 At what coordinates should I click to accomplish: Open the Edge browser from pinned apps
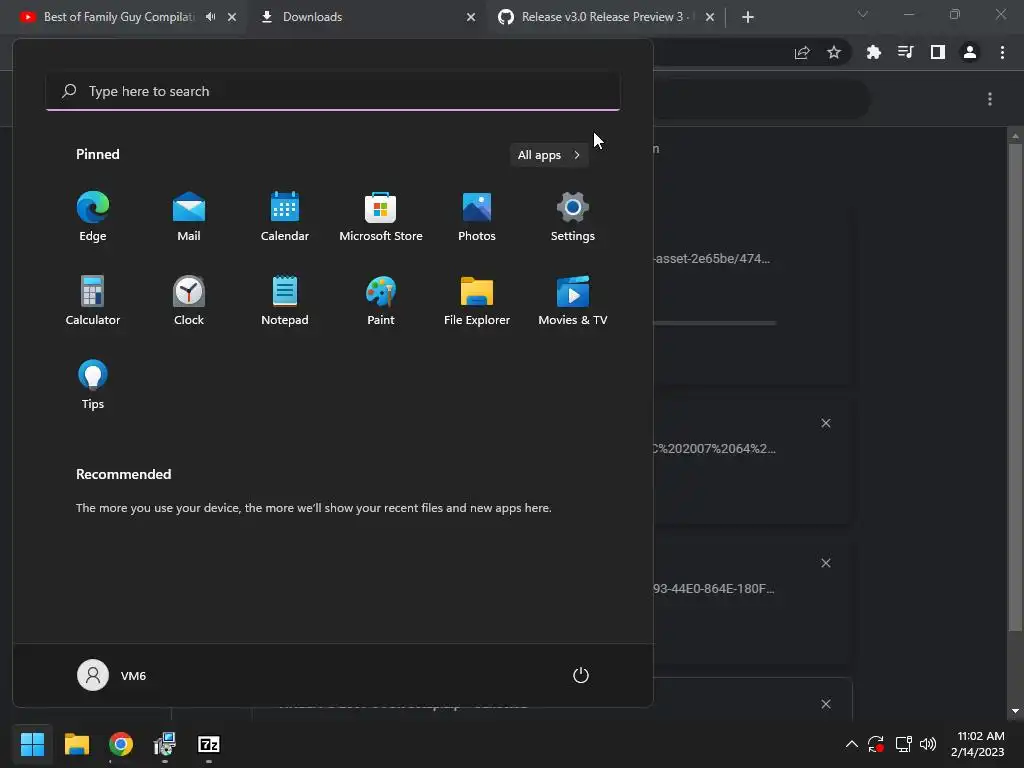click(93, 217)
